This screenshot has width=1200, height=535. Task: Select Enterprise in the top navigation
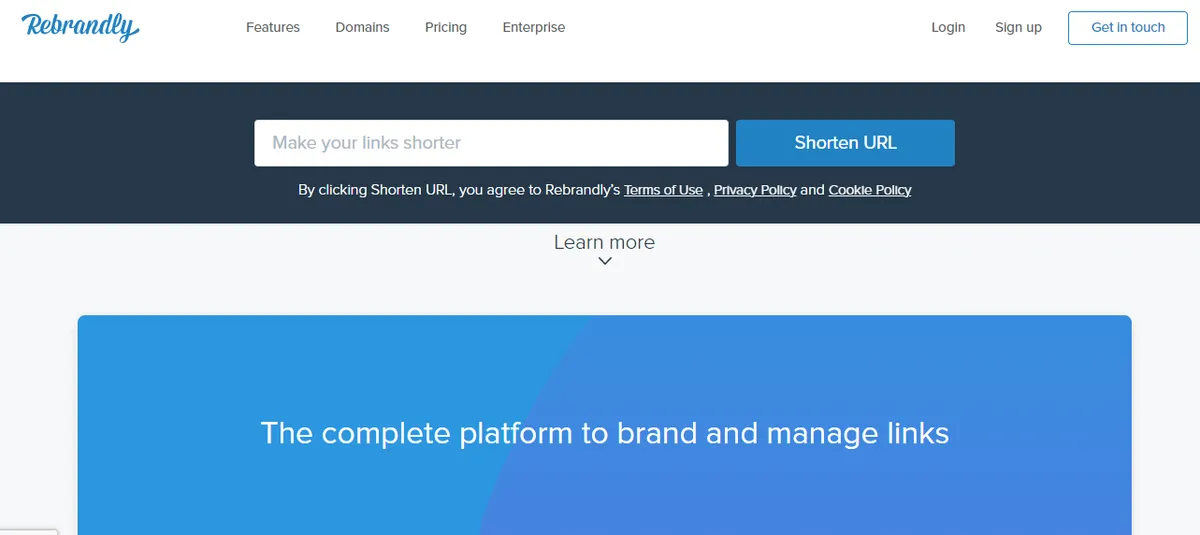533,27
